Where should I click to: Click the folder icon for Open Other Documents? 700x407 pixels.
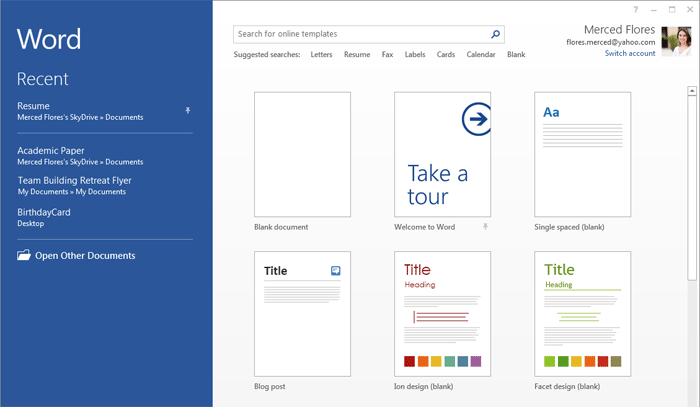click(x=24, y=256)
